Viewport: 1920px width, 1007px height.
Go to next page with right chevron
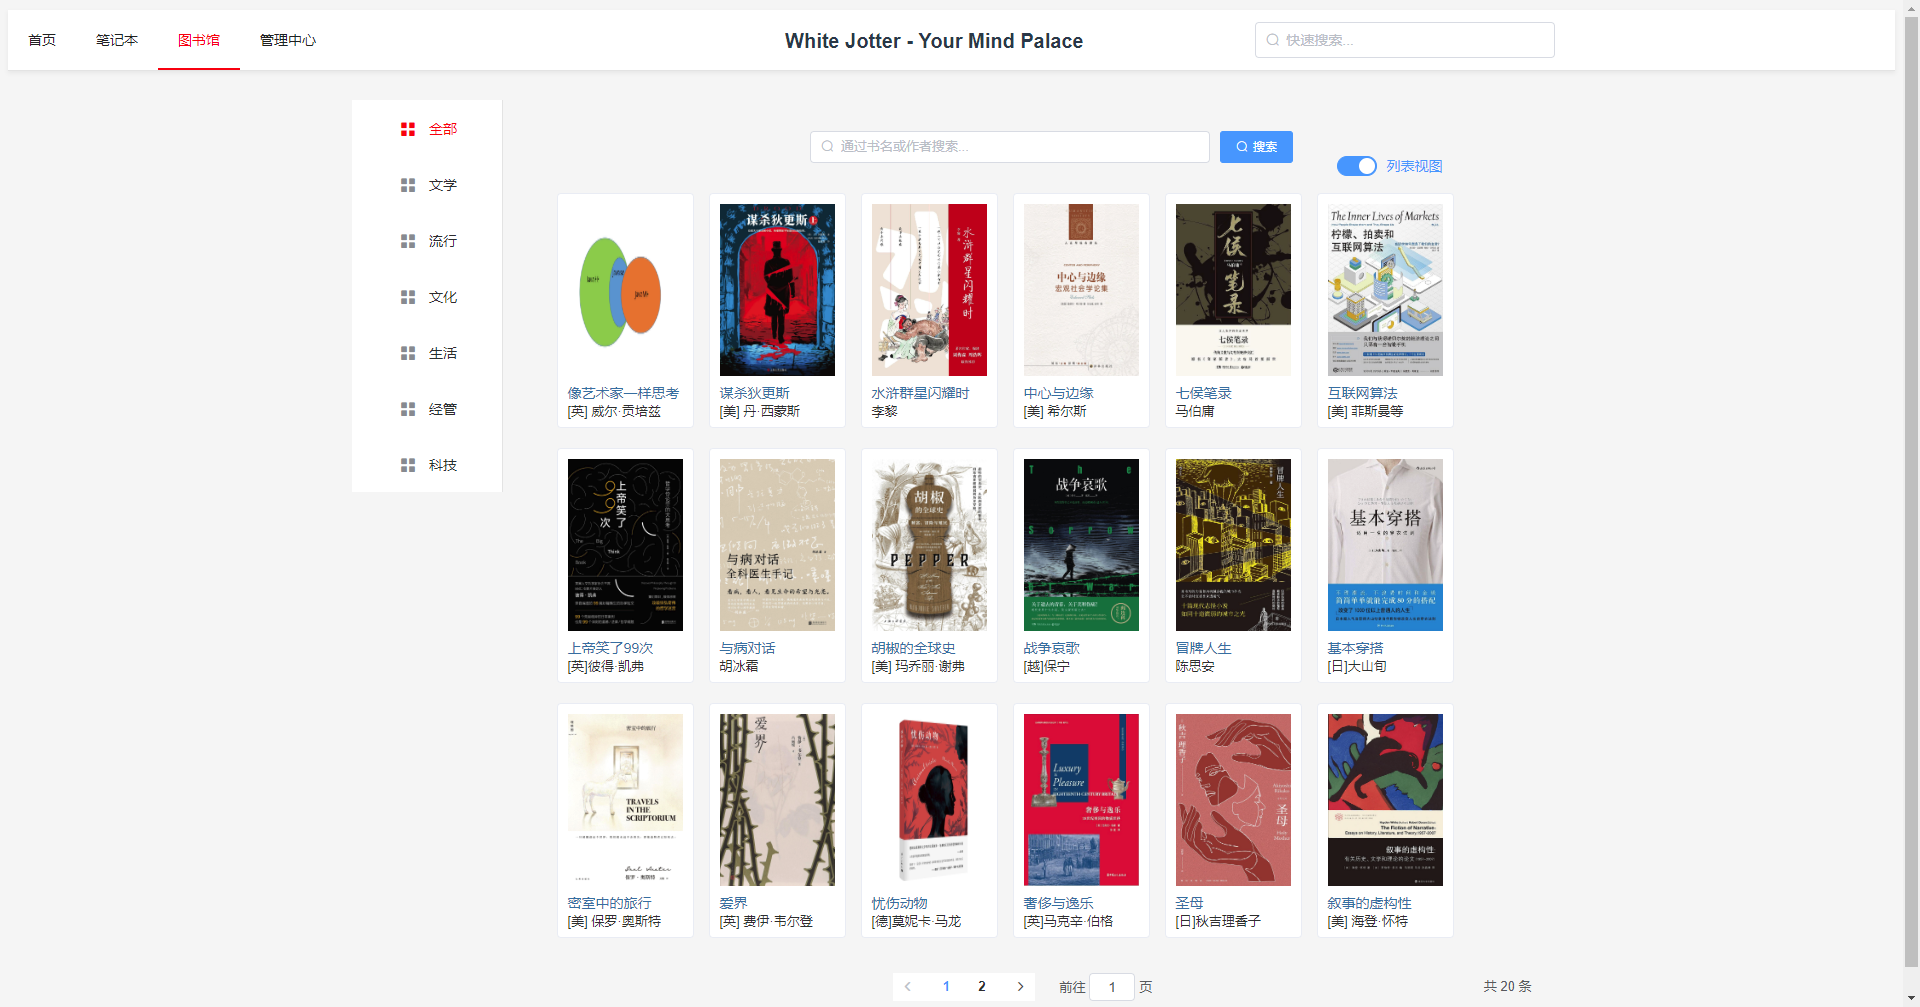point(1020,986)
